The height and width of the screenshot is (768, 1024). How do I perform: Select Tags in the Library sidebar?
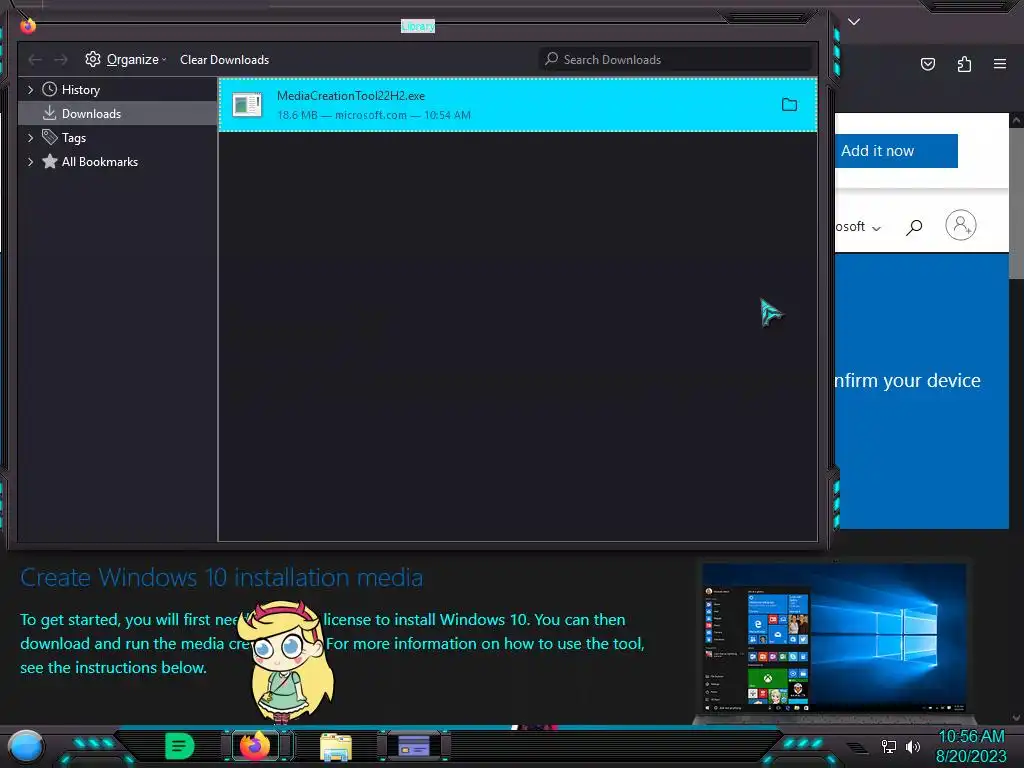(74, 138)
